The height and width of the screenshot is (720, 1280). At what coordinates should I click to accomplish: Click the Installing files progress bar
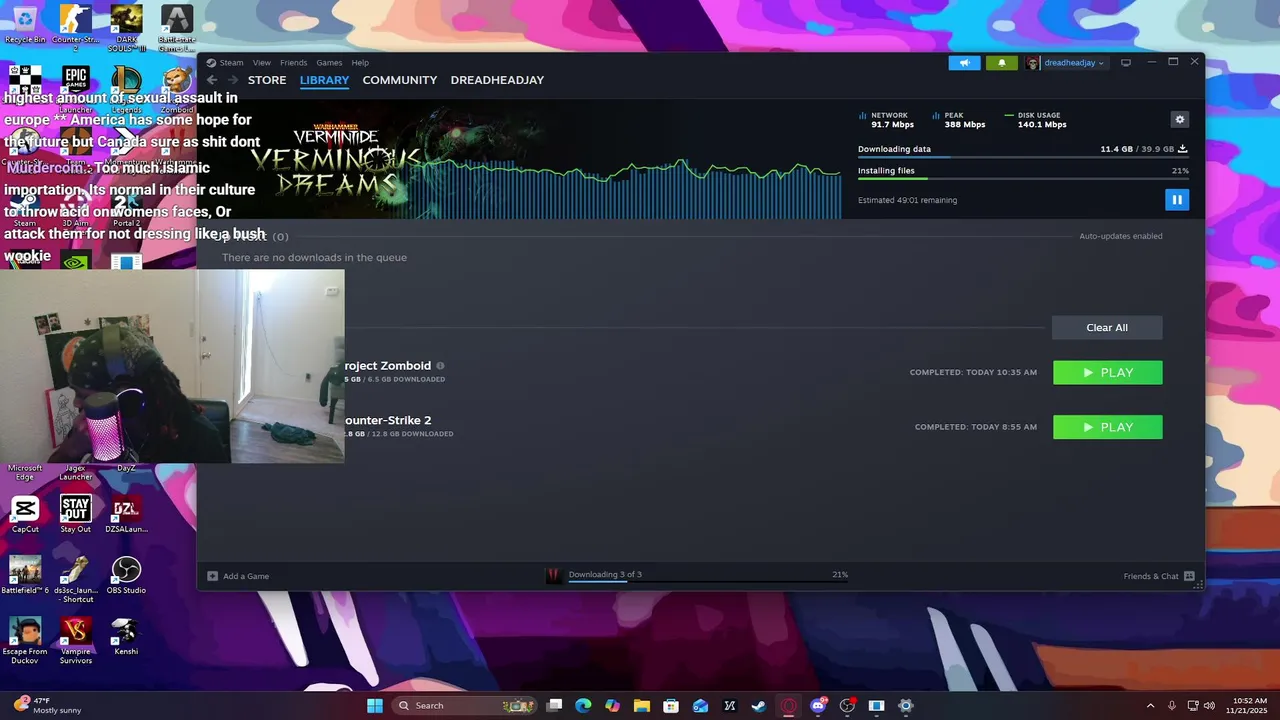pyautogui.click(x=1022, y=178)
